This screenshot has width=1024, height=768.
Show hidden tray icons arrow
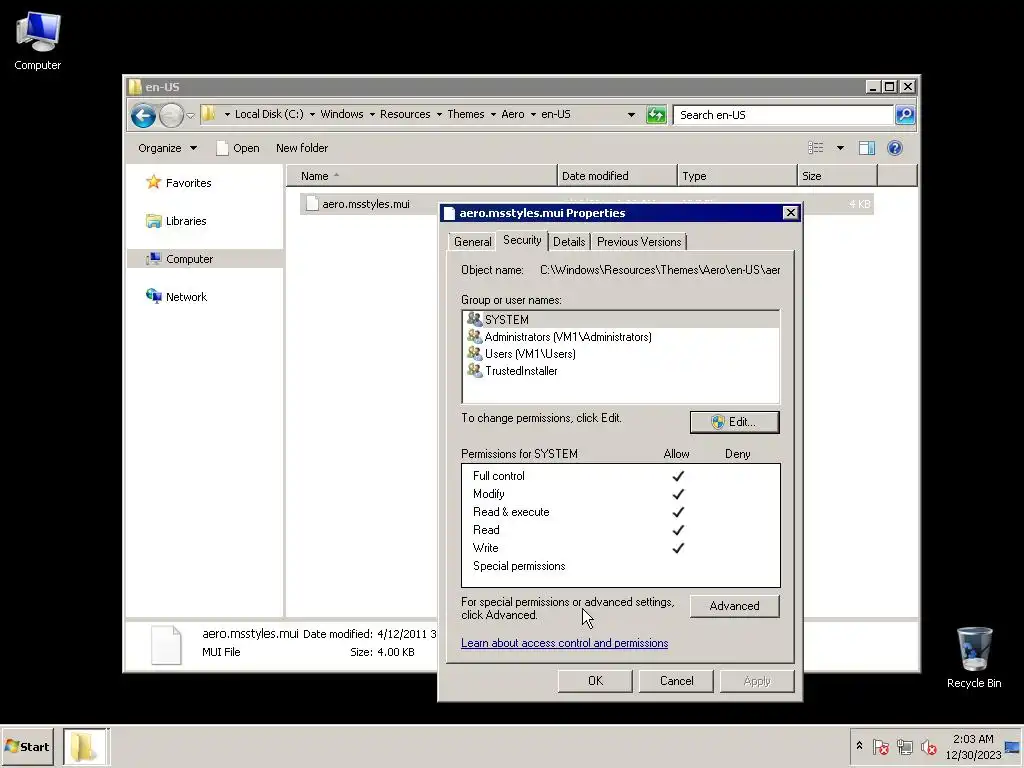(x=859, y=746)
